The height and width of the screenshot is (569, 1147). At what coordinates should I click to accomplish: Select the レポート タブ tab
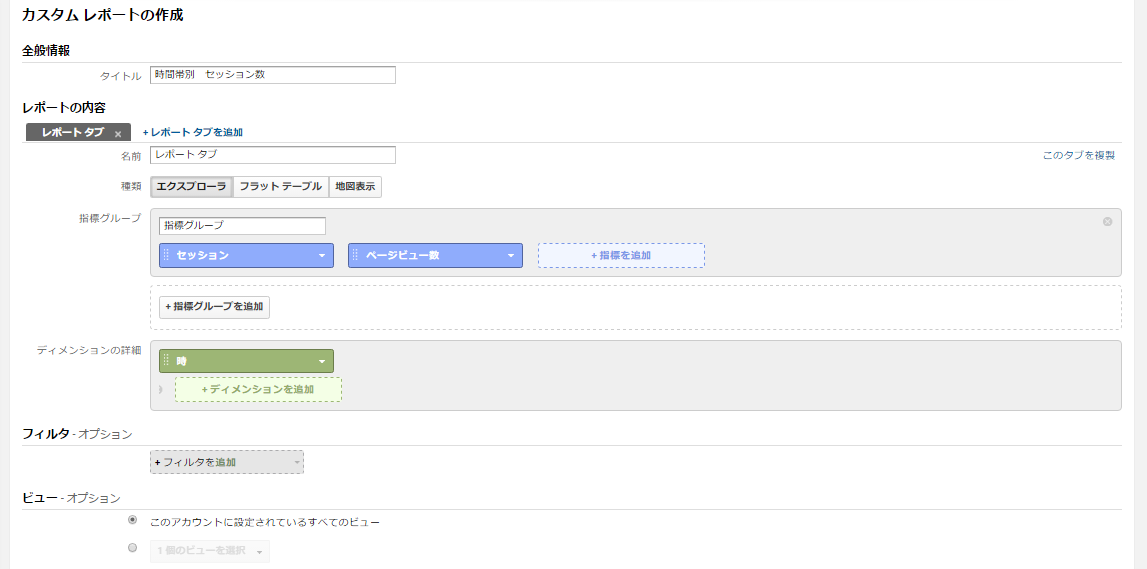tap(72, 132)
